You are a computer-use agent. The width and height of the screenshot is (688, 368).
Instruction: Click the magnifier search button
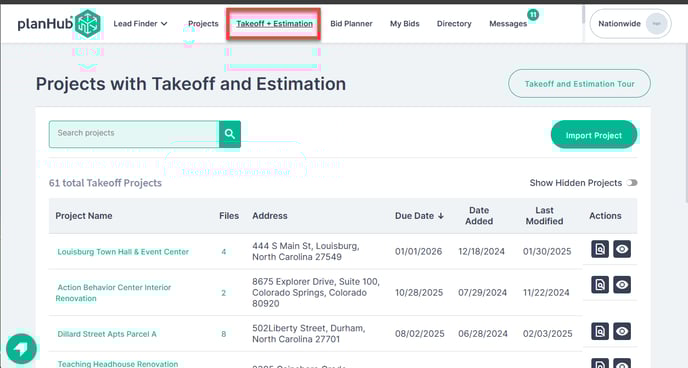(x=230, y=134)
